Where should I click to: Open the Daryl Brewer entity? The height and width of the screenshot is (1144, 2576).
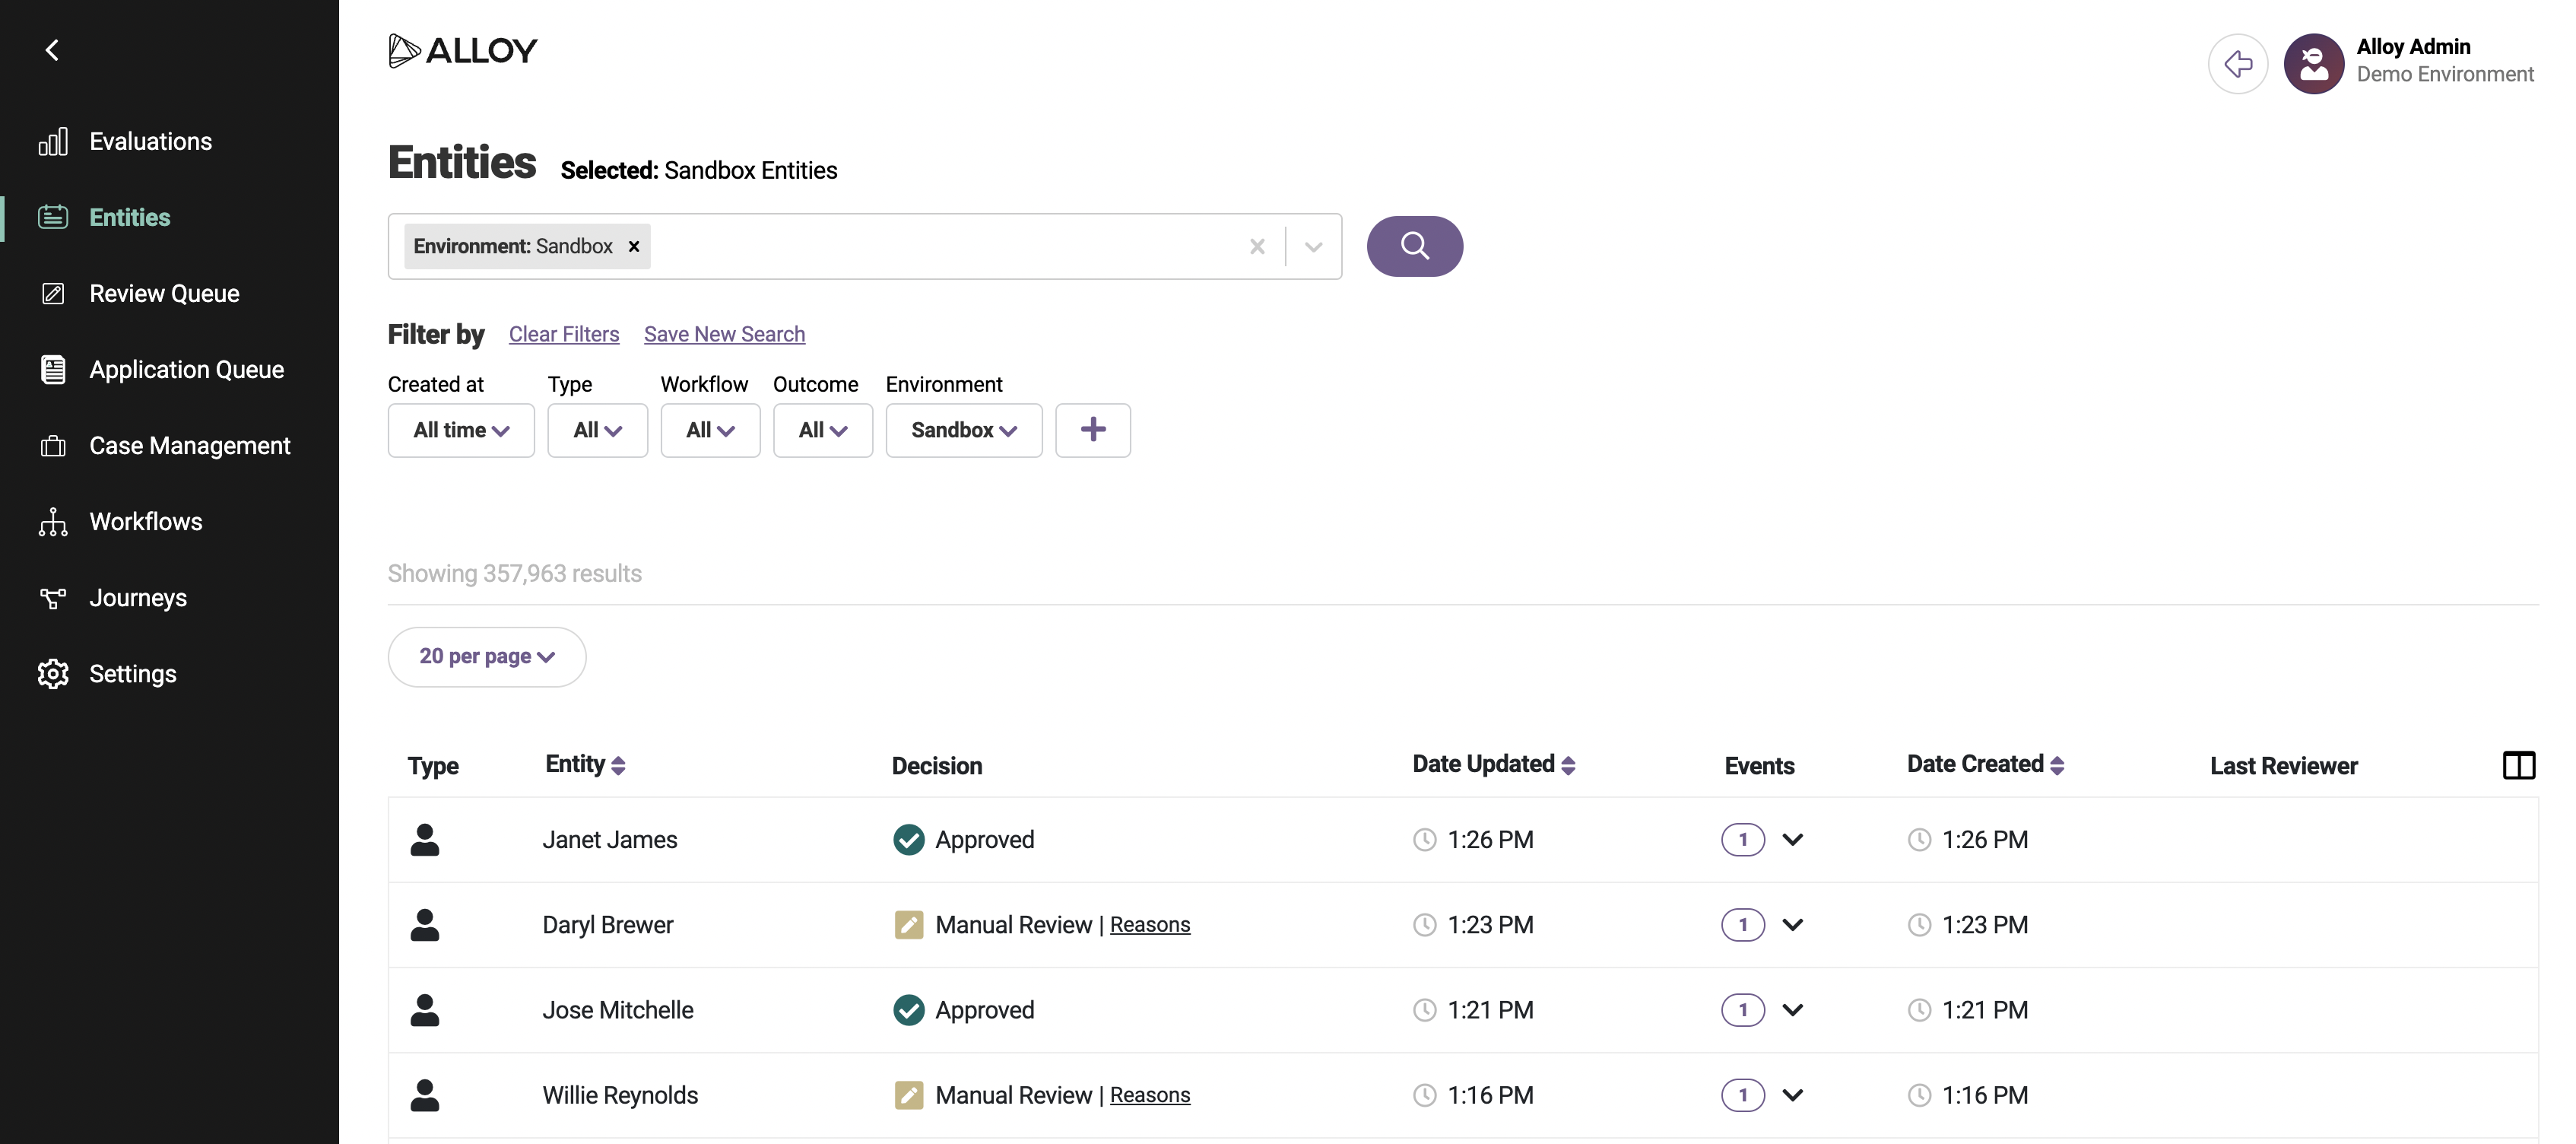pyautogui.click(x=608, y=925)
